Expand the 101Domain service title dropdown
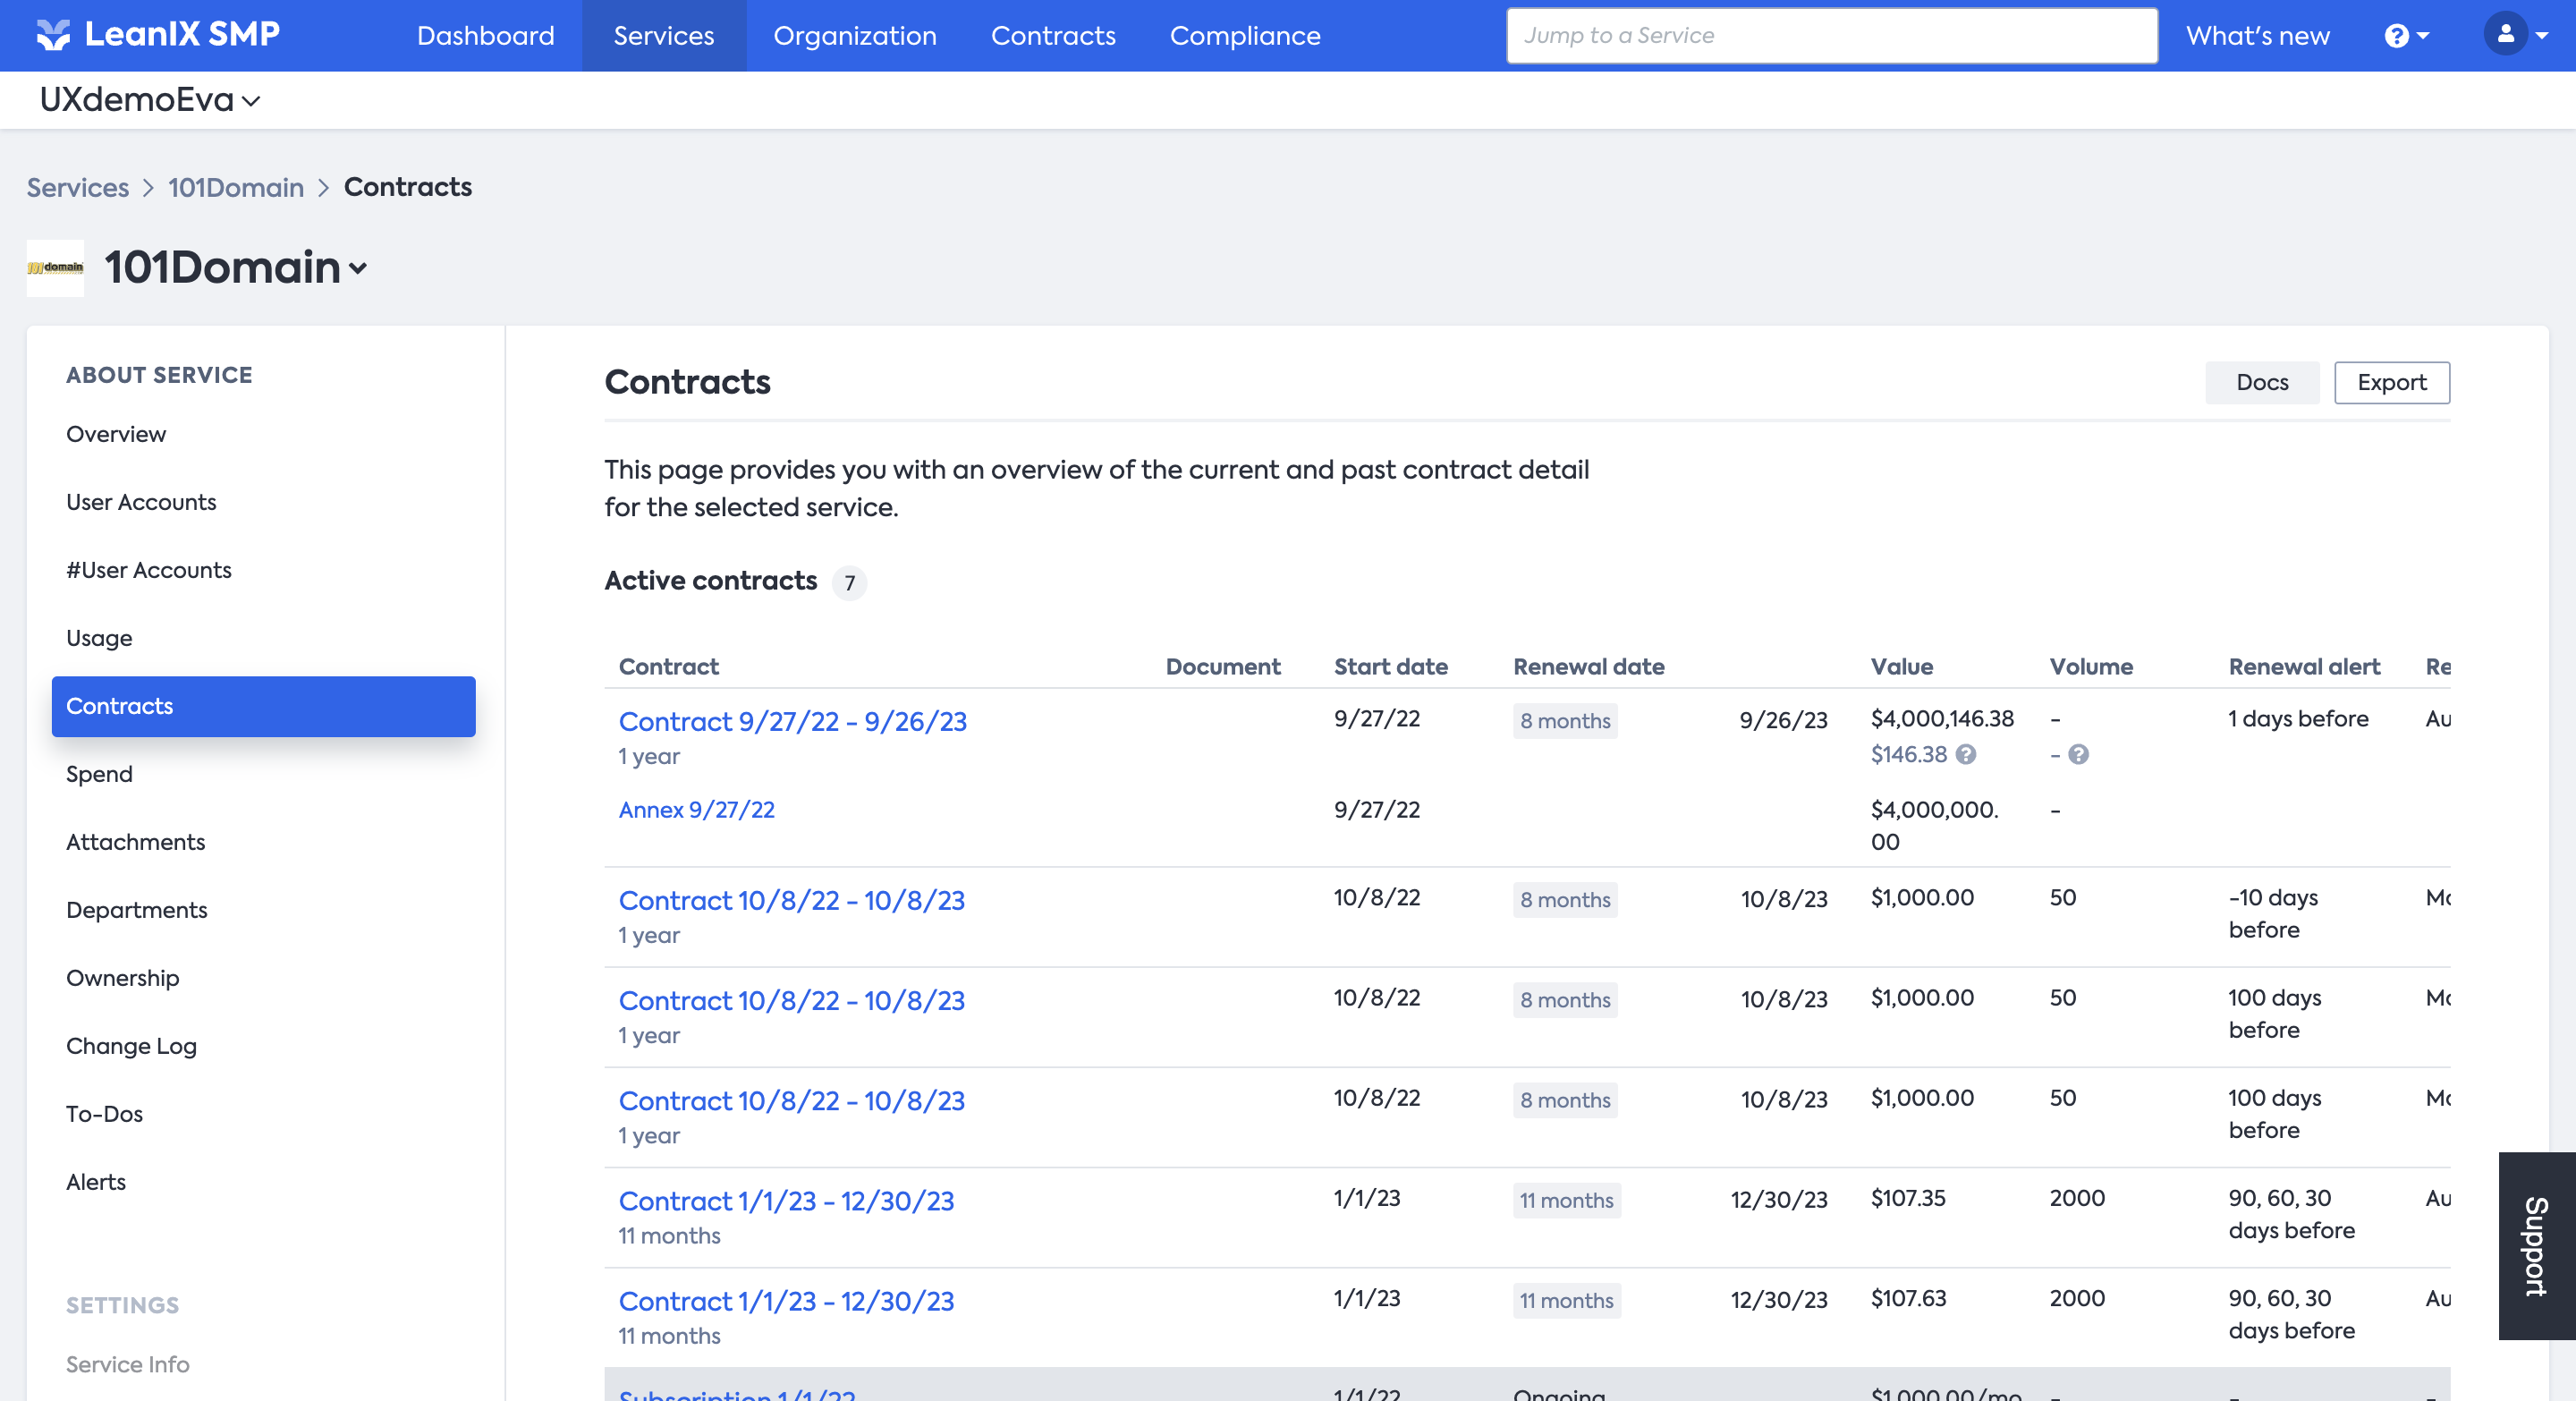 236,268
